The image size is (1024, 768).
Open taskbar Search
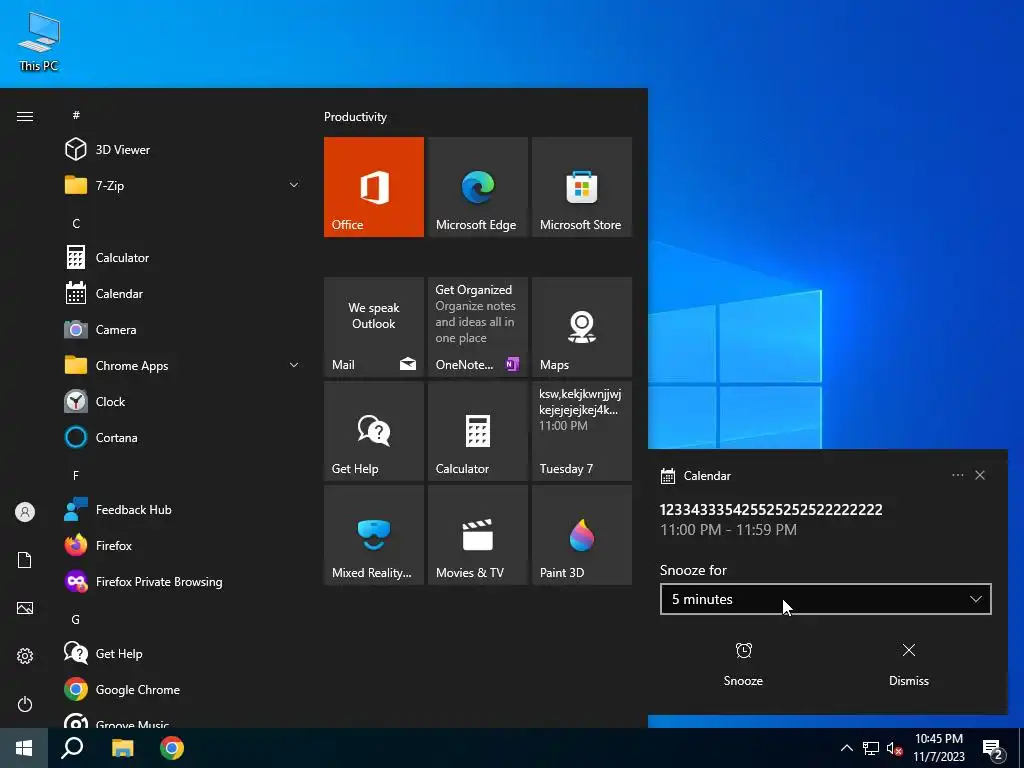[72, 748]
